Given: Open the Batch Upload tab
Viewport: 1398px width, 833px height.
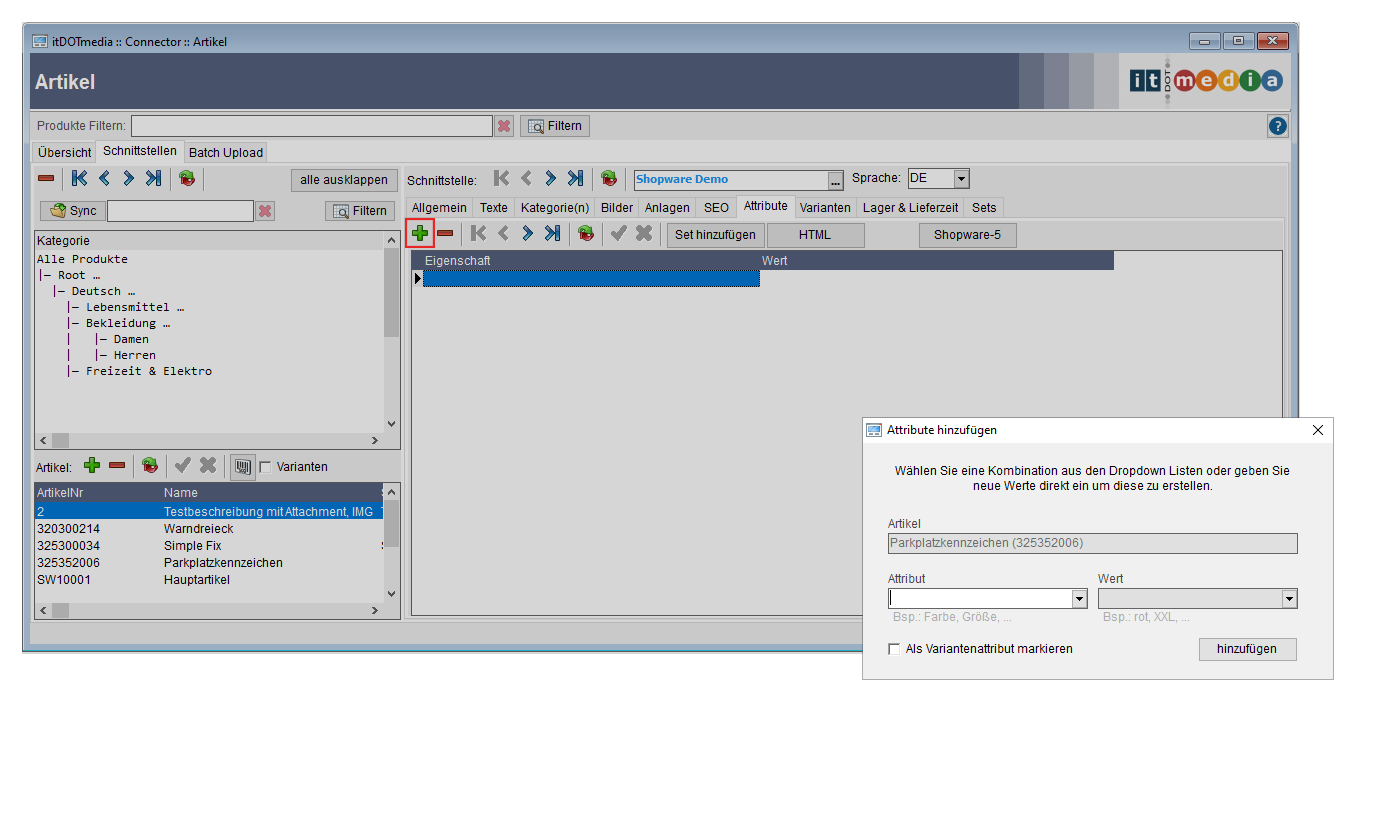Looking at the screenshot, I should (226, 152).
